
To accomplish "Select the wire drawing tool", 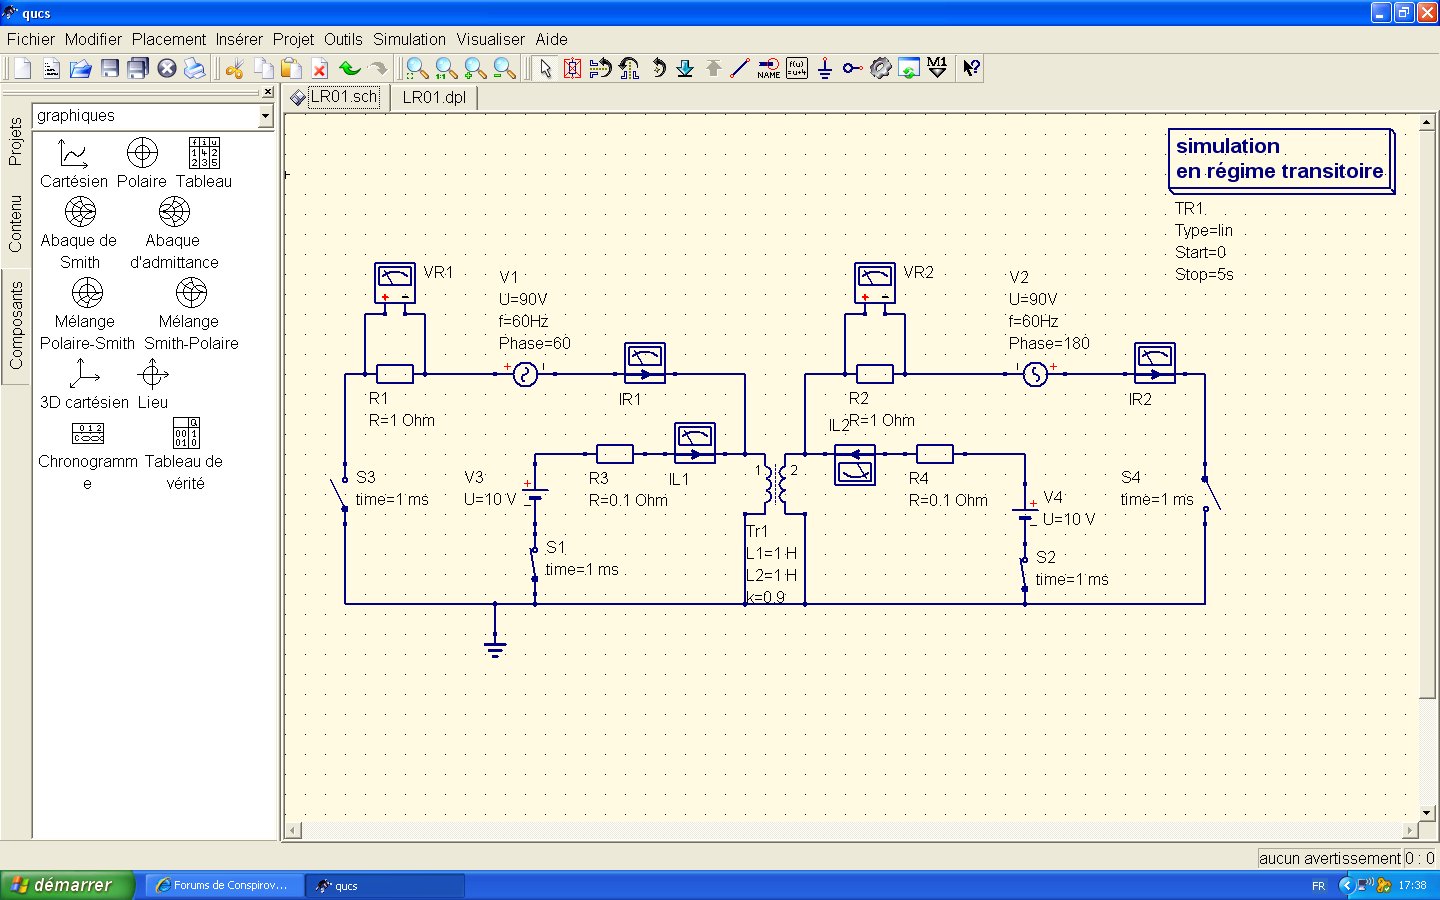I will [740, 68].
